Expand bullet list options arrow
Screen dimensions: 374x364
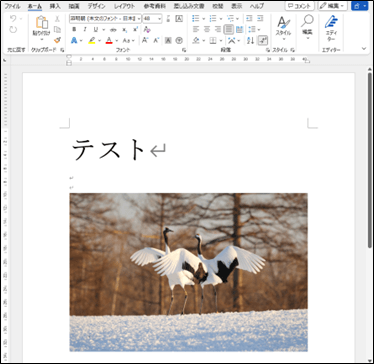pos(203,19)
